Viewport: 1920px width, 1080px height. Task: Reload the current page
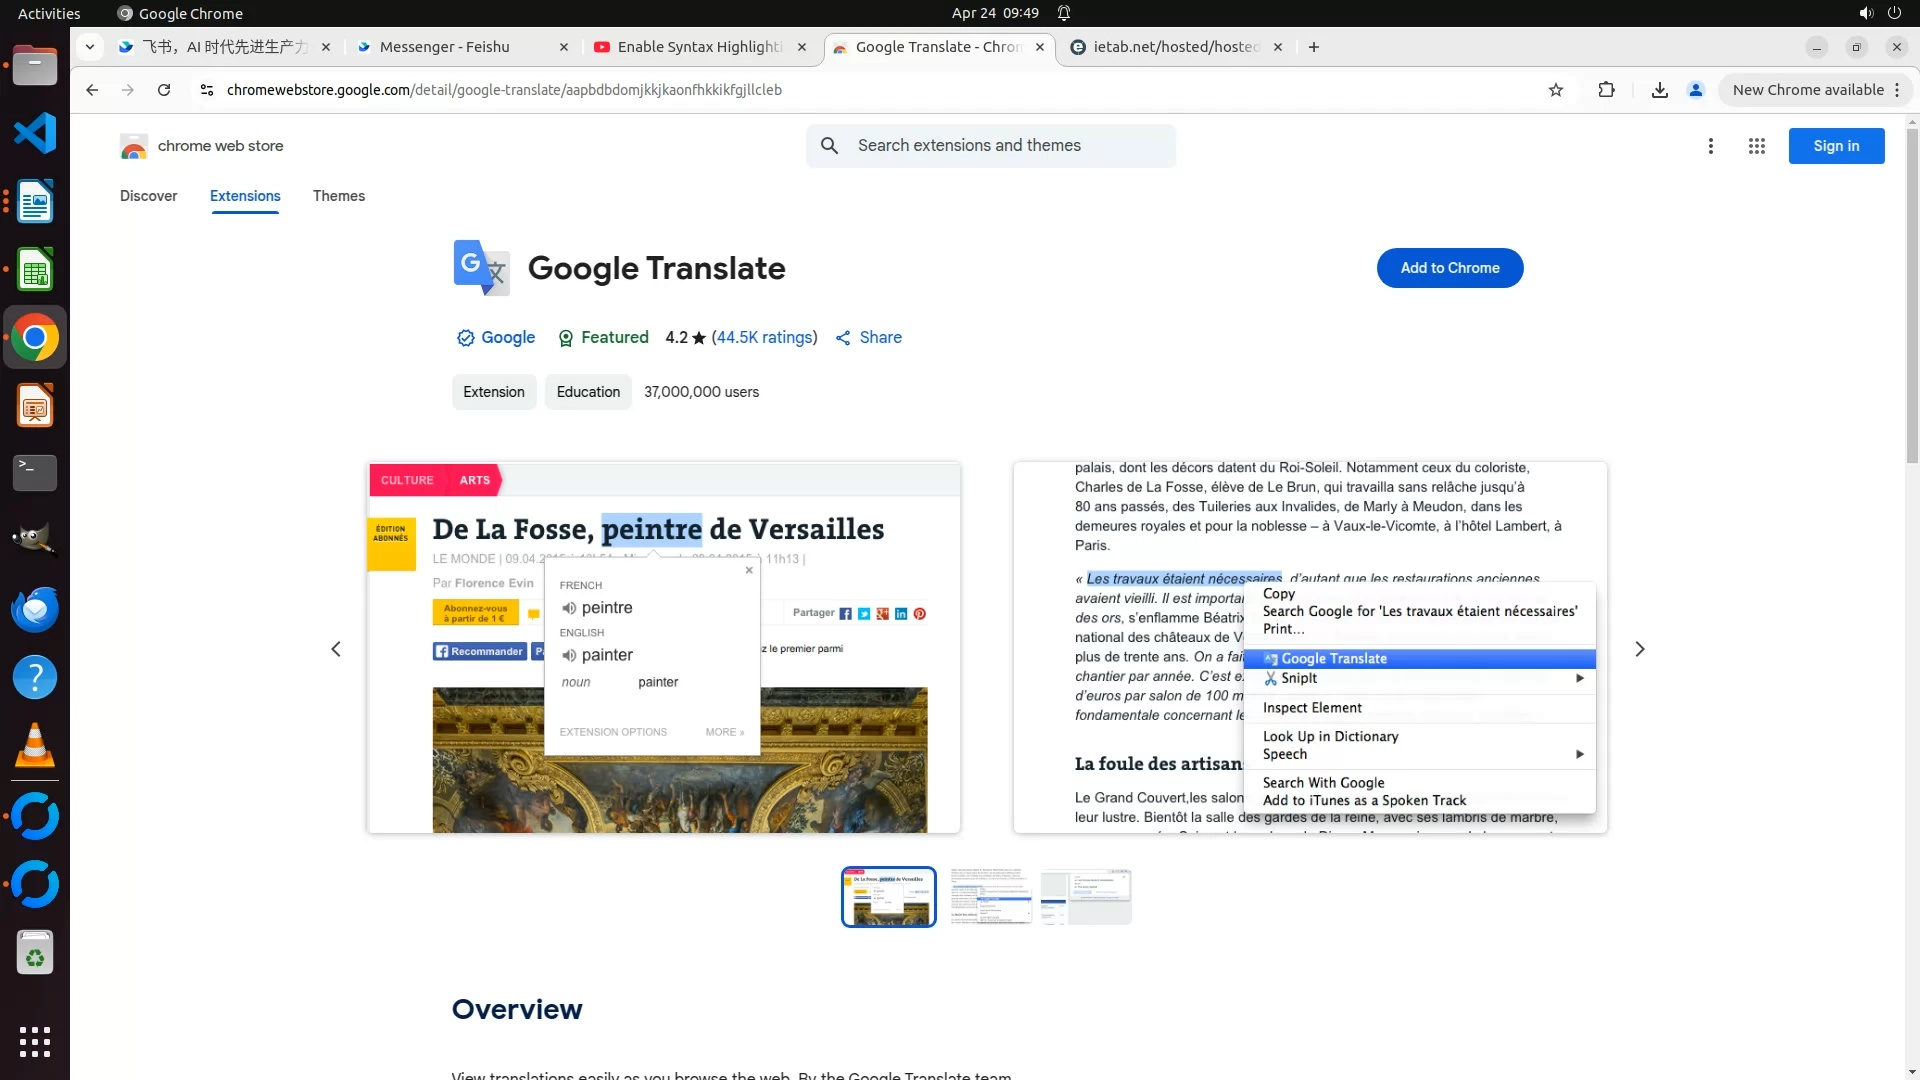164,90
